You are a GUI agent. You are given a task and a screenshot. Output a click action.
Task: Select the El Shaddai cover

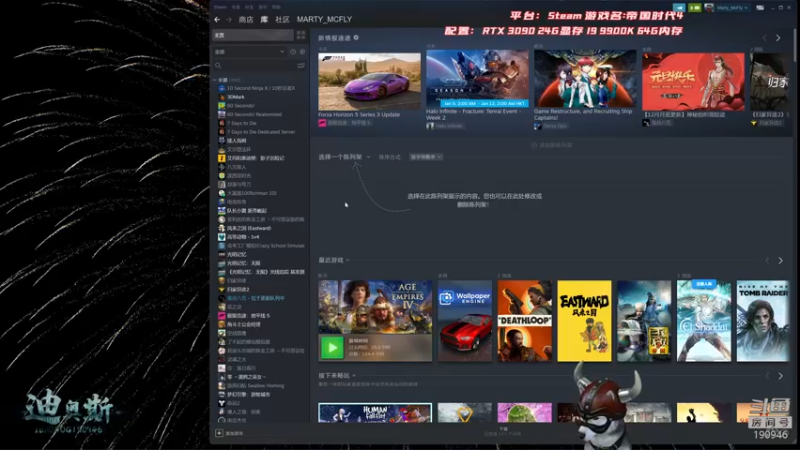[704, 321]
